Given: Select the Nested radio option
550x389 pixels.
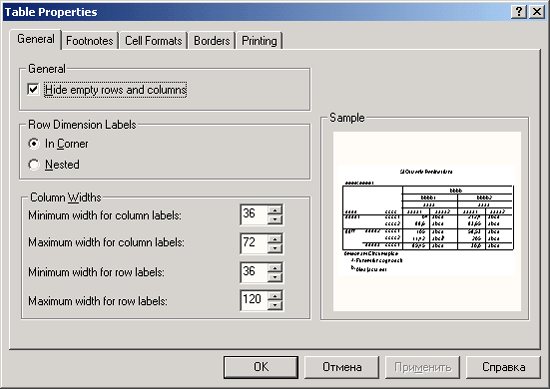Looking at the screenshot, I should pos(34,165).
